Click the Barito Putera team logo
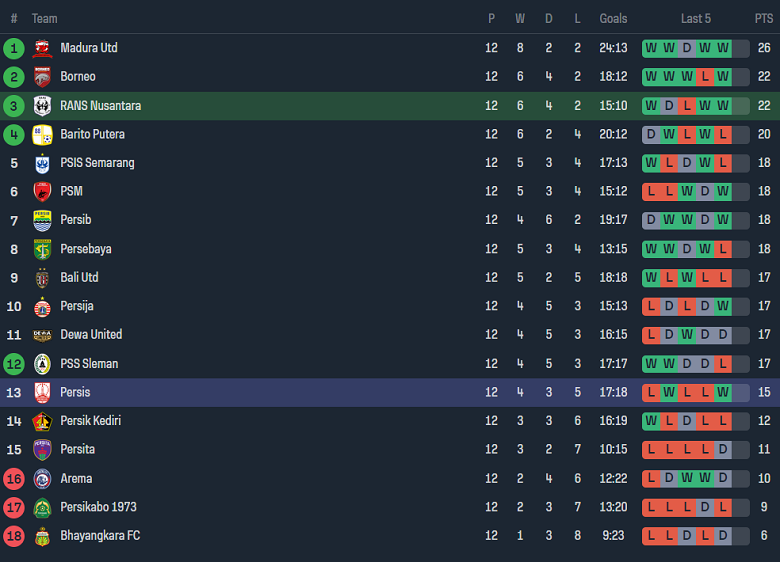The height and width of the screenshot is (562, 780). [42, 135]
